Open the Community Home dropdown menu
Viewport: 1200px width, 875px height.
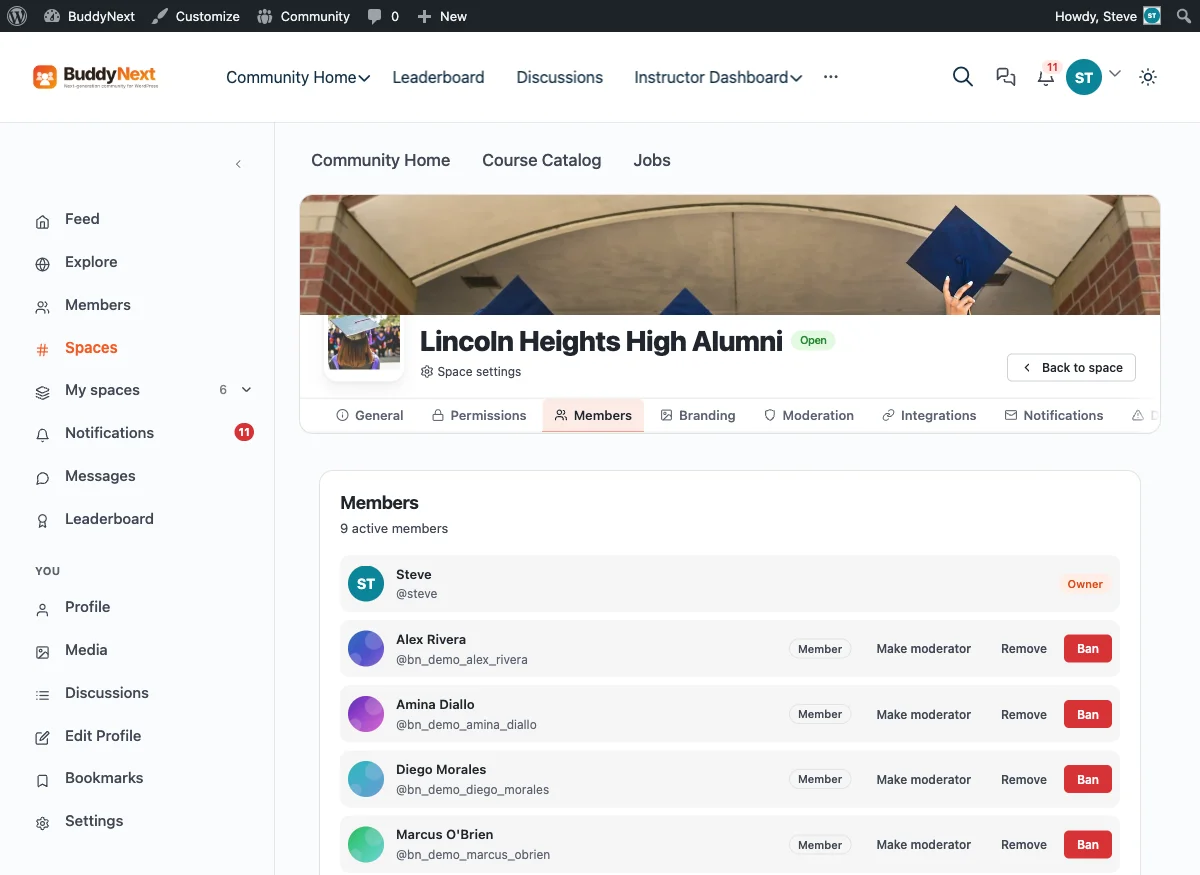click(298, 77)
